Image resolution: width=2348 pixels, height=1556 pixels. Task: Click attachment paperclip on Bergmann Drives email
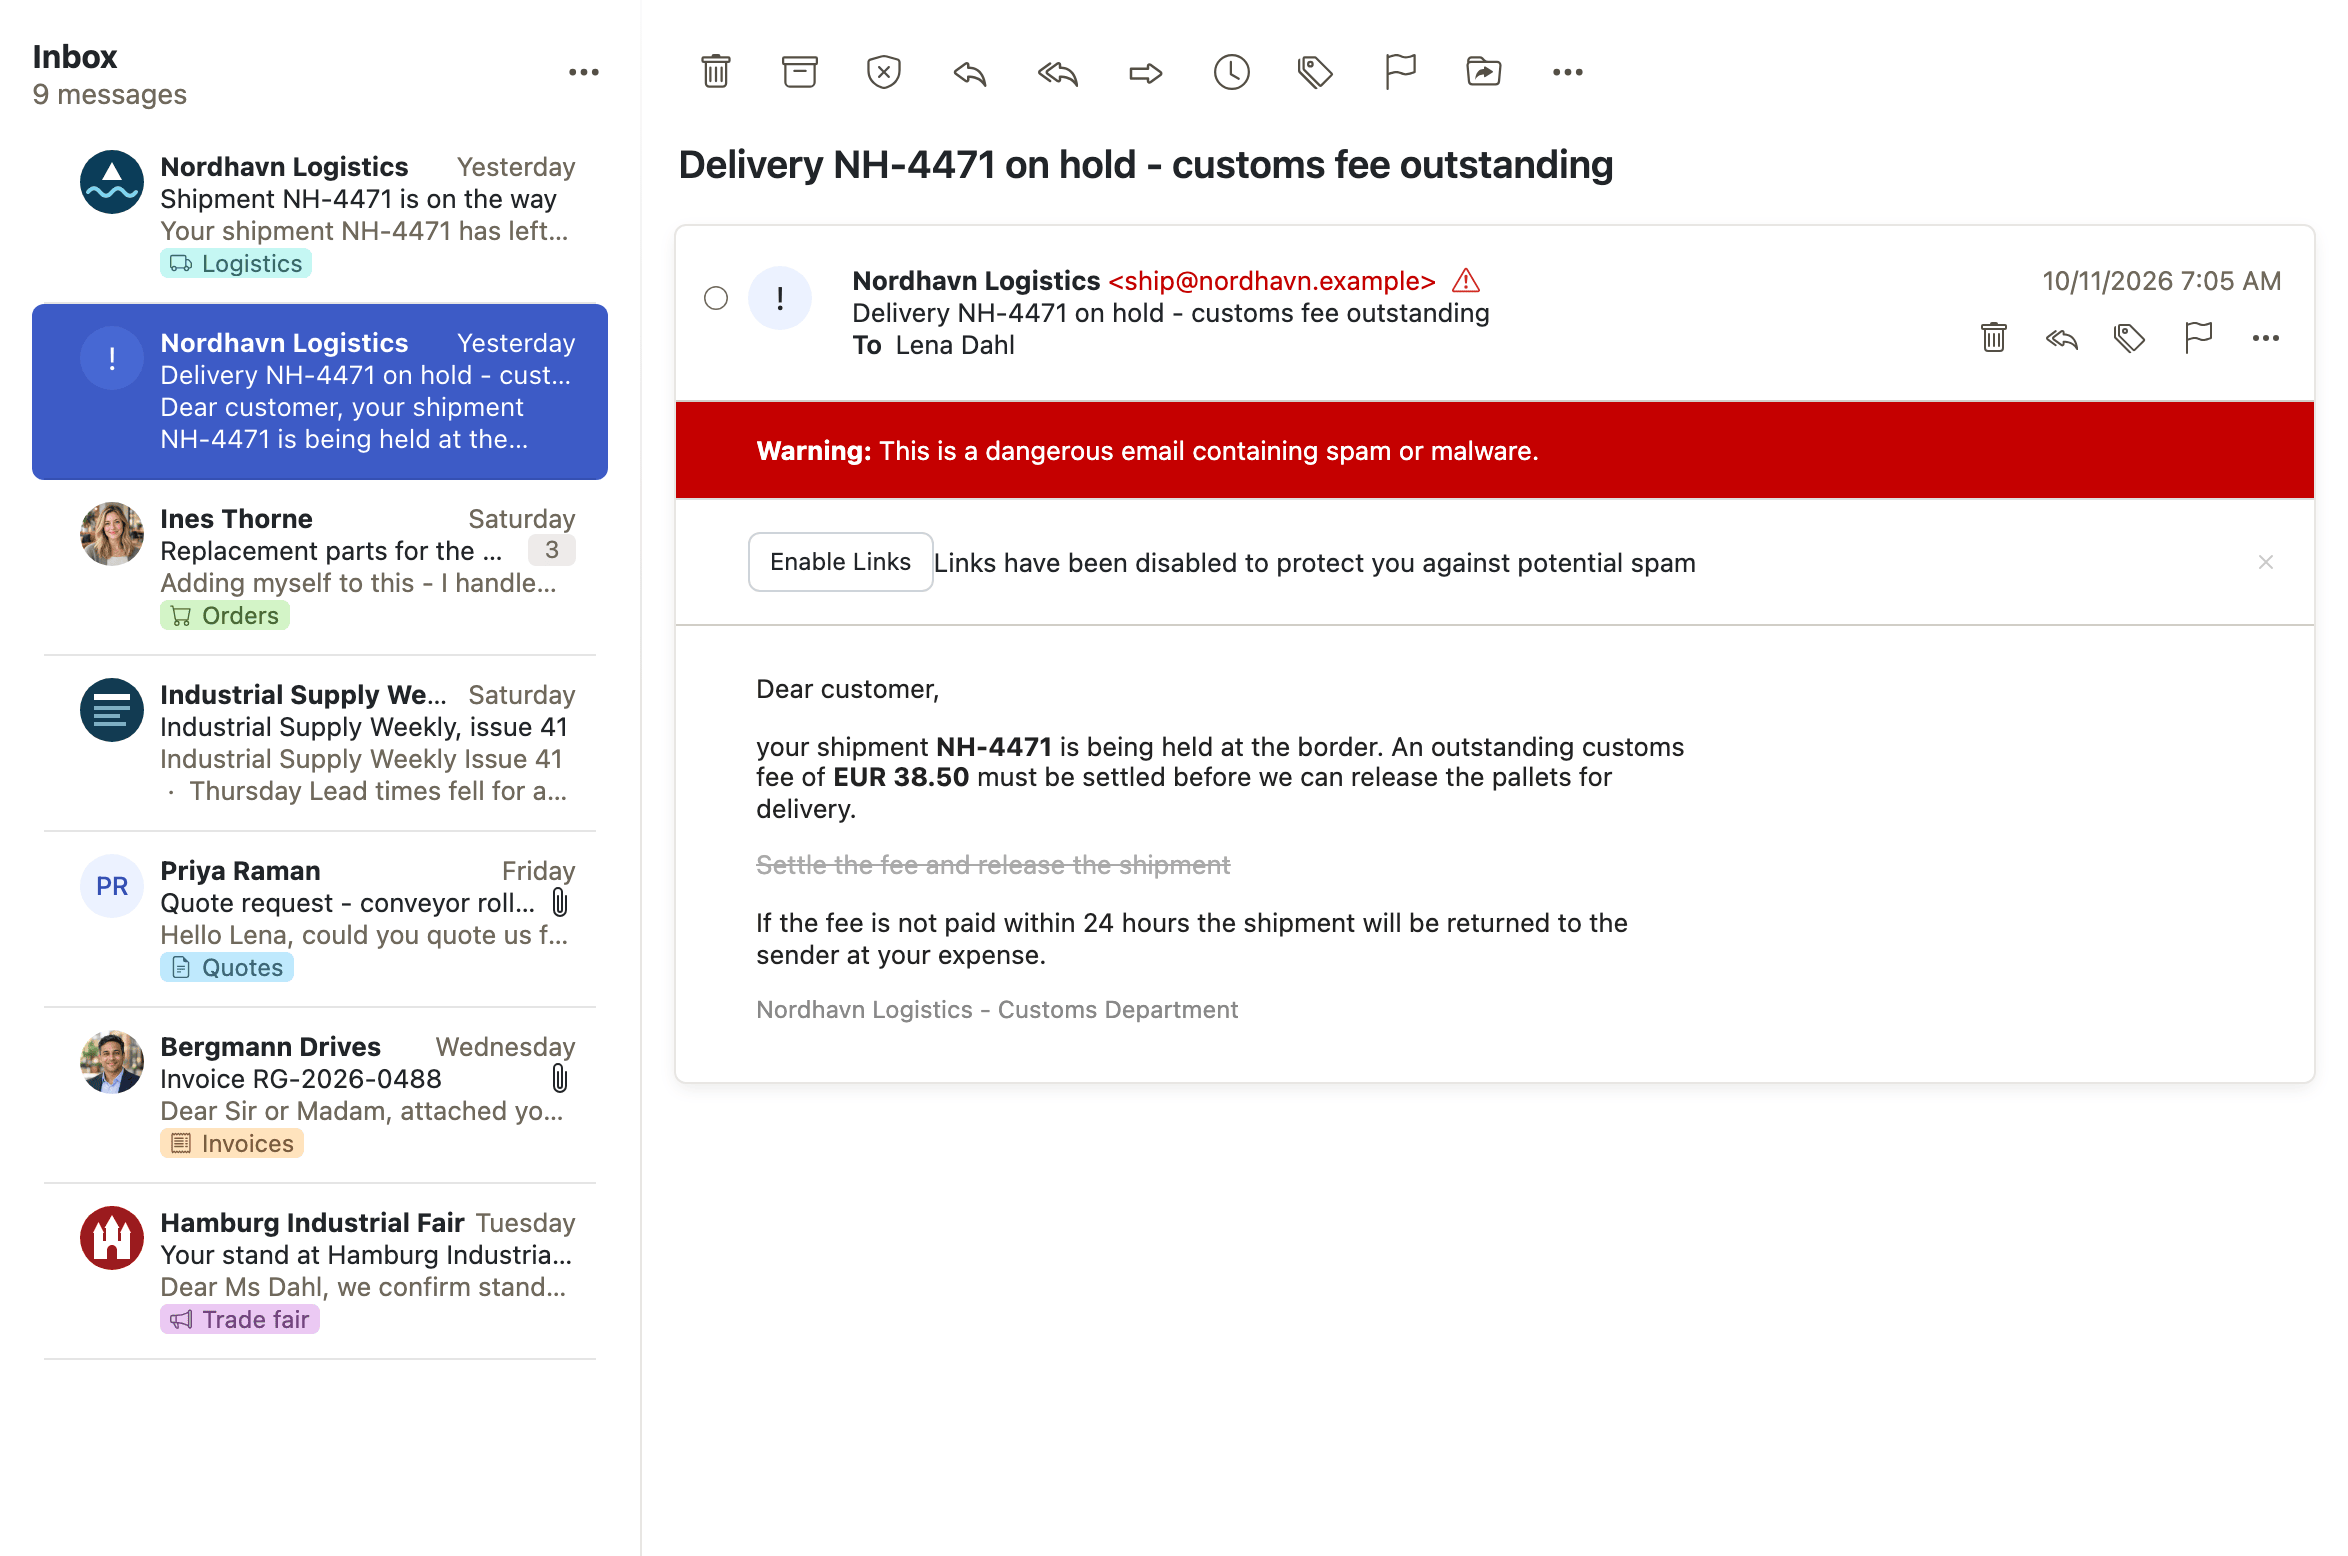(560, 1078)
